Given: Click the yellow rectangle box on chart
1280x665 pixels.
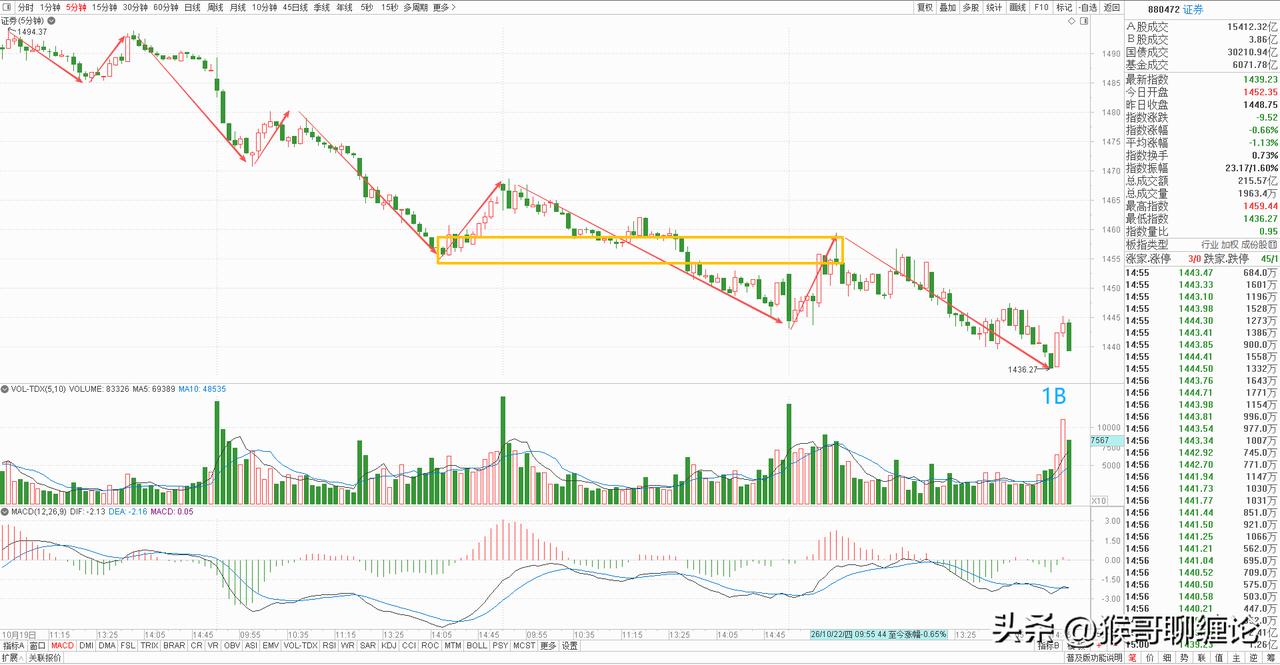Looking at the screenshot, I should [640, 250].
